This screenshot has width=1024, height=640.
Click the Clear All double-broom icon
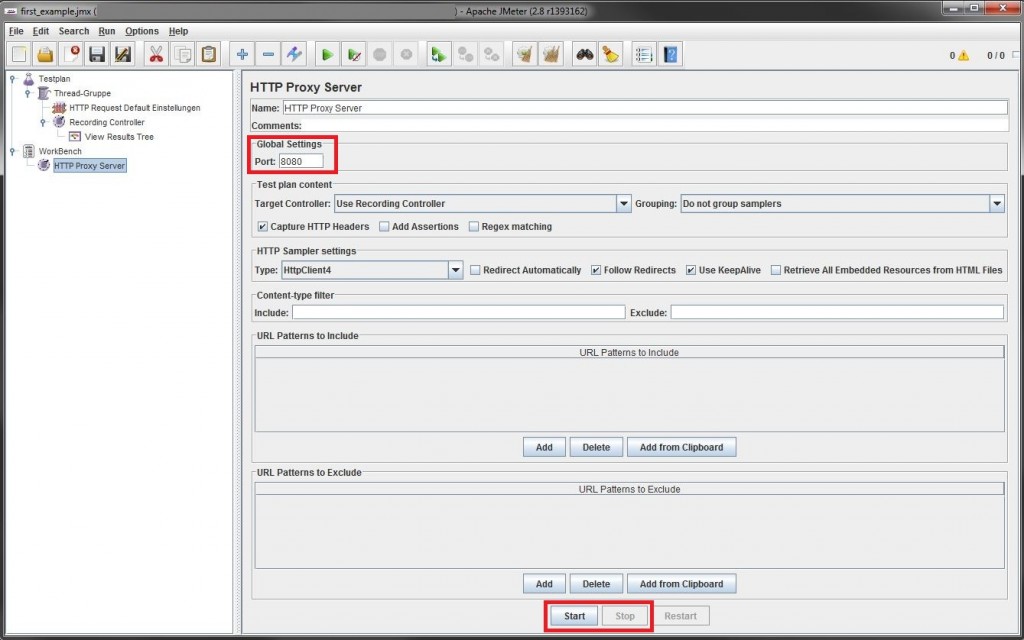tap(552, 54)
